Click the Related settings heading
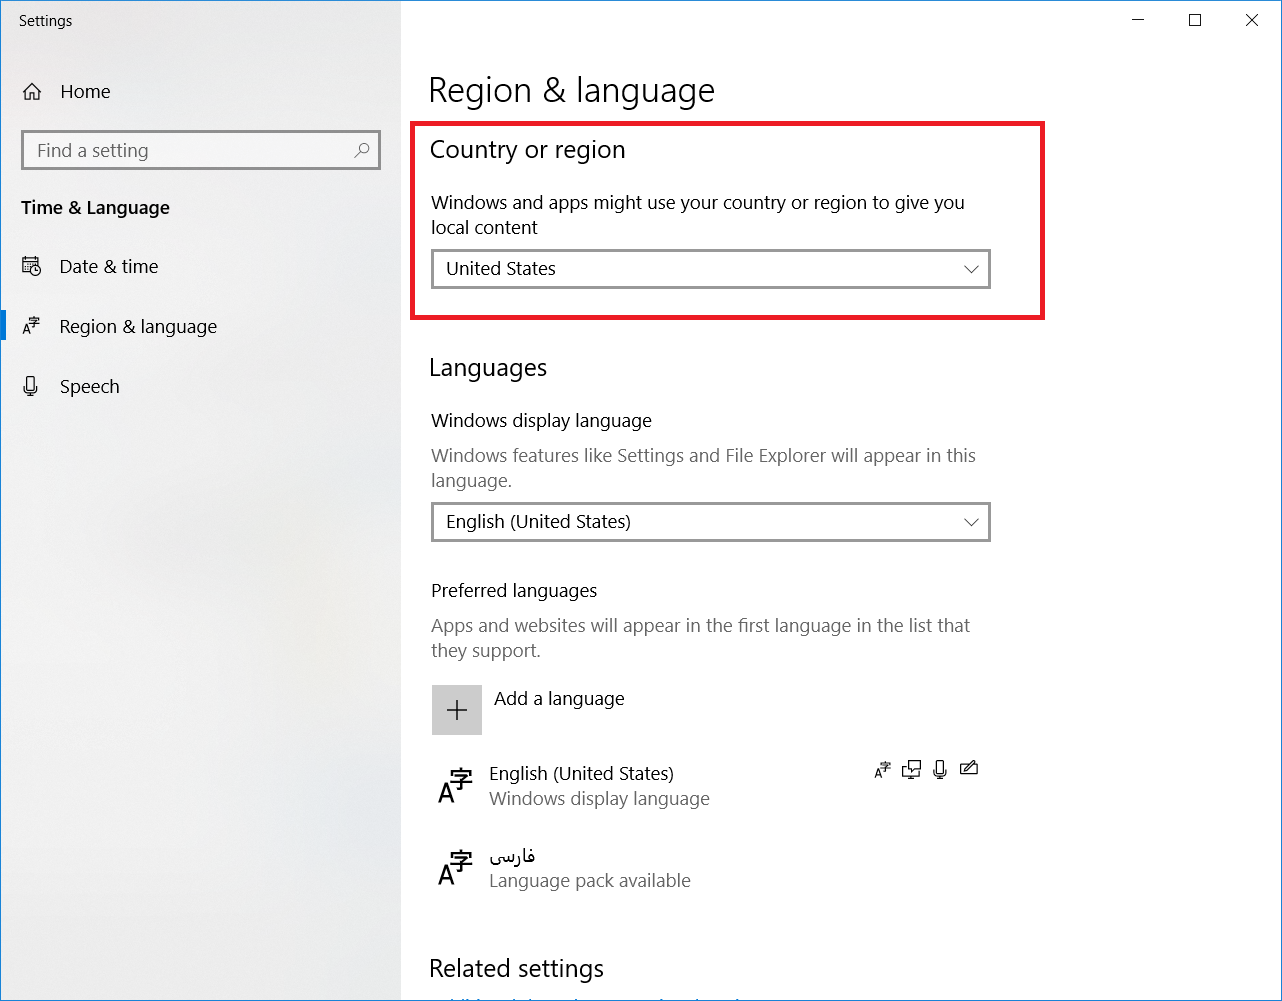 [x=516, y=968]
